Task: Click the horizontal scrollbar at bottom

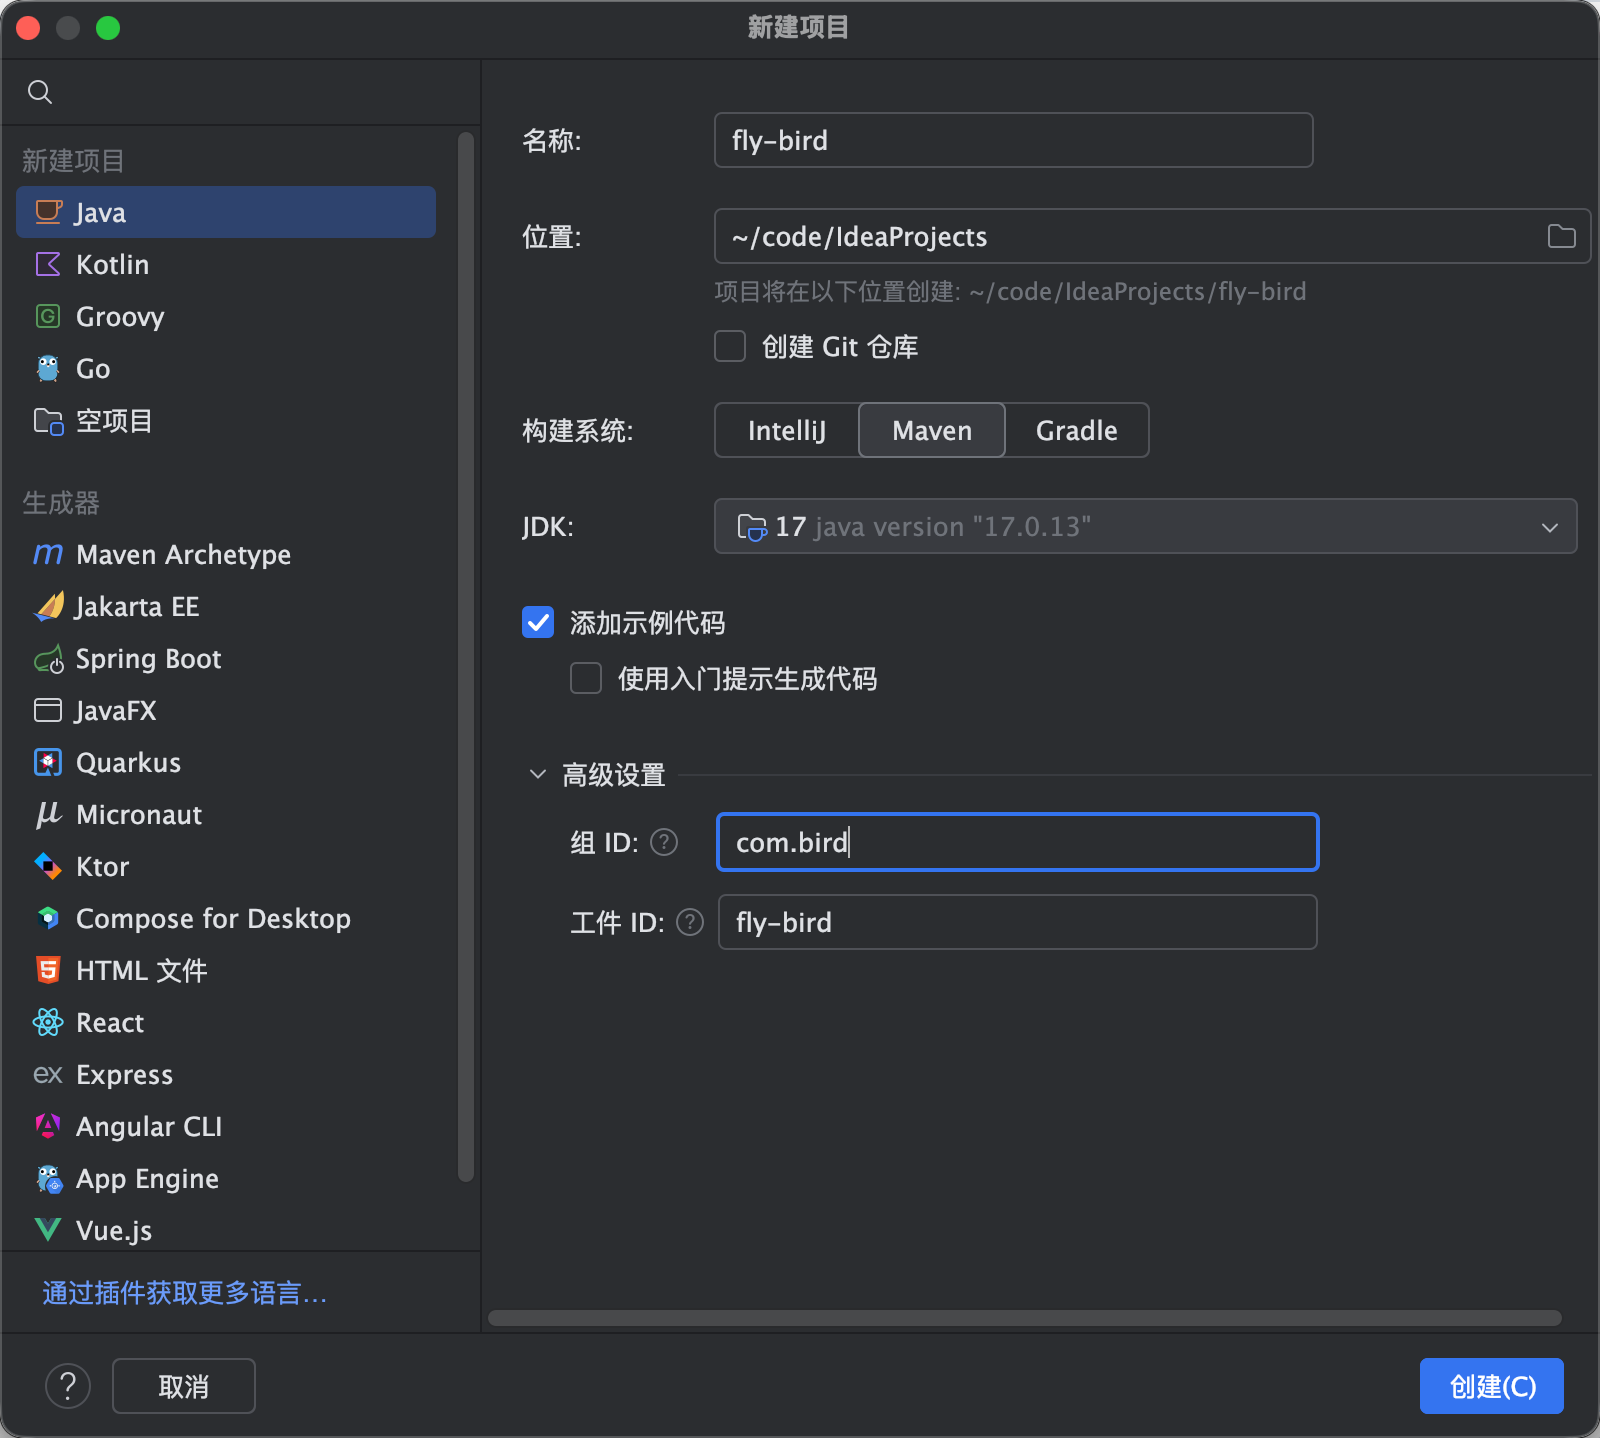Action: 1025,1318
